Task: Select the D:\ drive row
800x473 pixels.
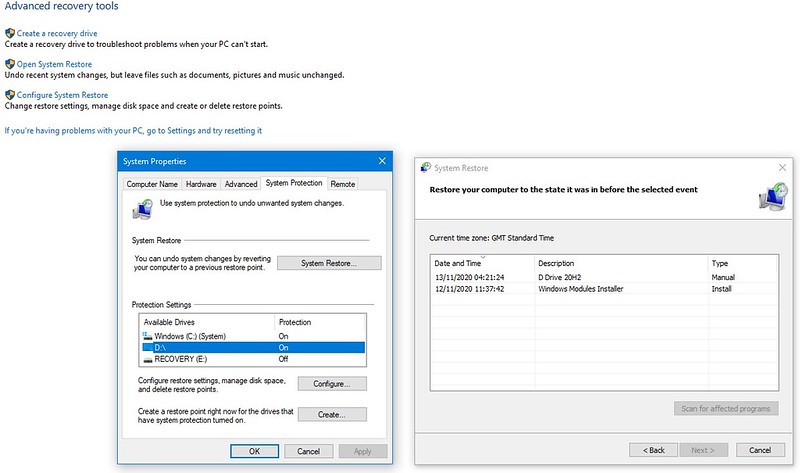Action: [x=253, y=347]
